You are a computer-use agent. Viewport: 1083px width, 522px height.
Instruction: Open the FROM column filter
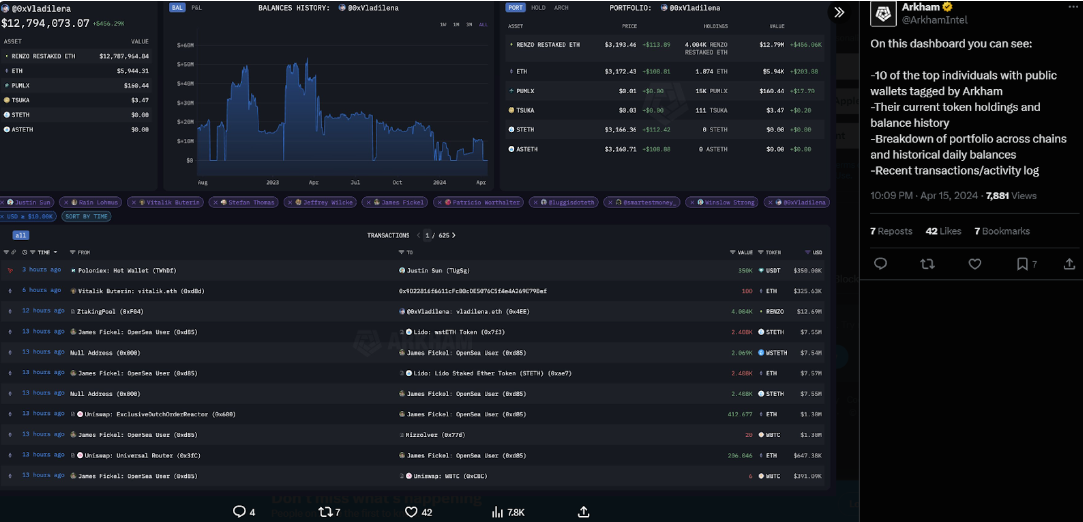tap(75, 253)
